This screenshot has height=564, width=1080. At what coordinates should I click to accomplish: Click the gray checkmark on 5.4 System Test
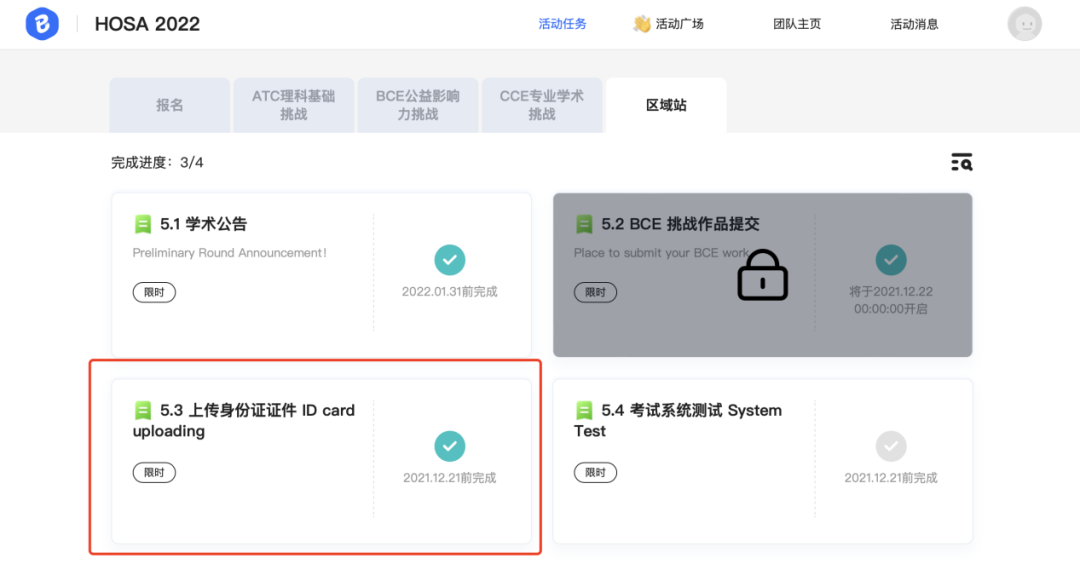(891, 446)
